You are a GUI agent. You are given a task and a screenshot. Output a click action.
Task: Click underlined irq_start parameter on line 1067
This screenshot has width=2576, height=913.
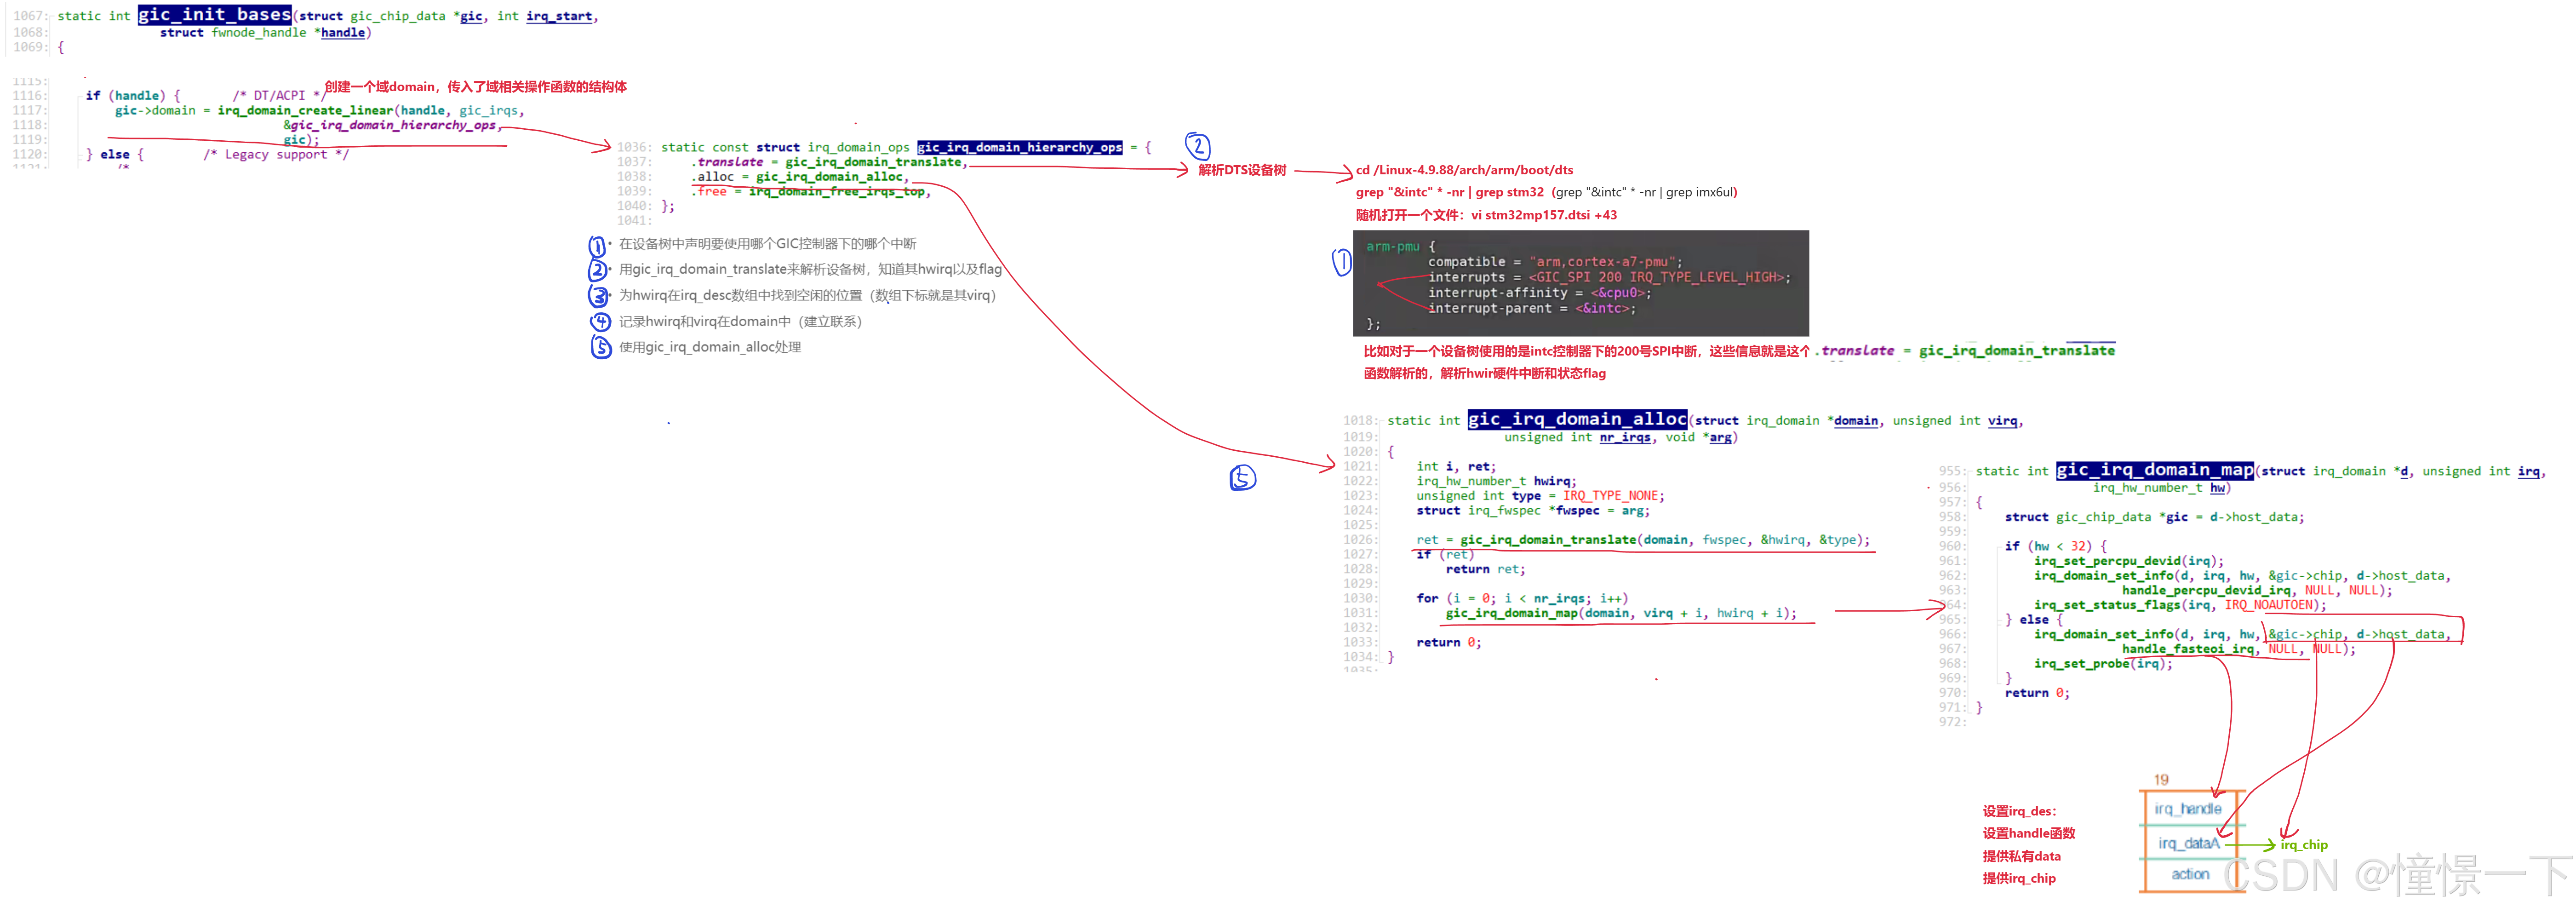pos(559,16)
